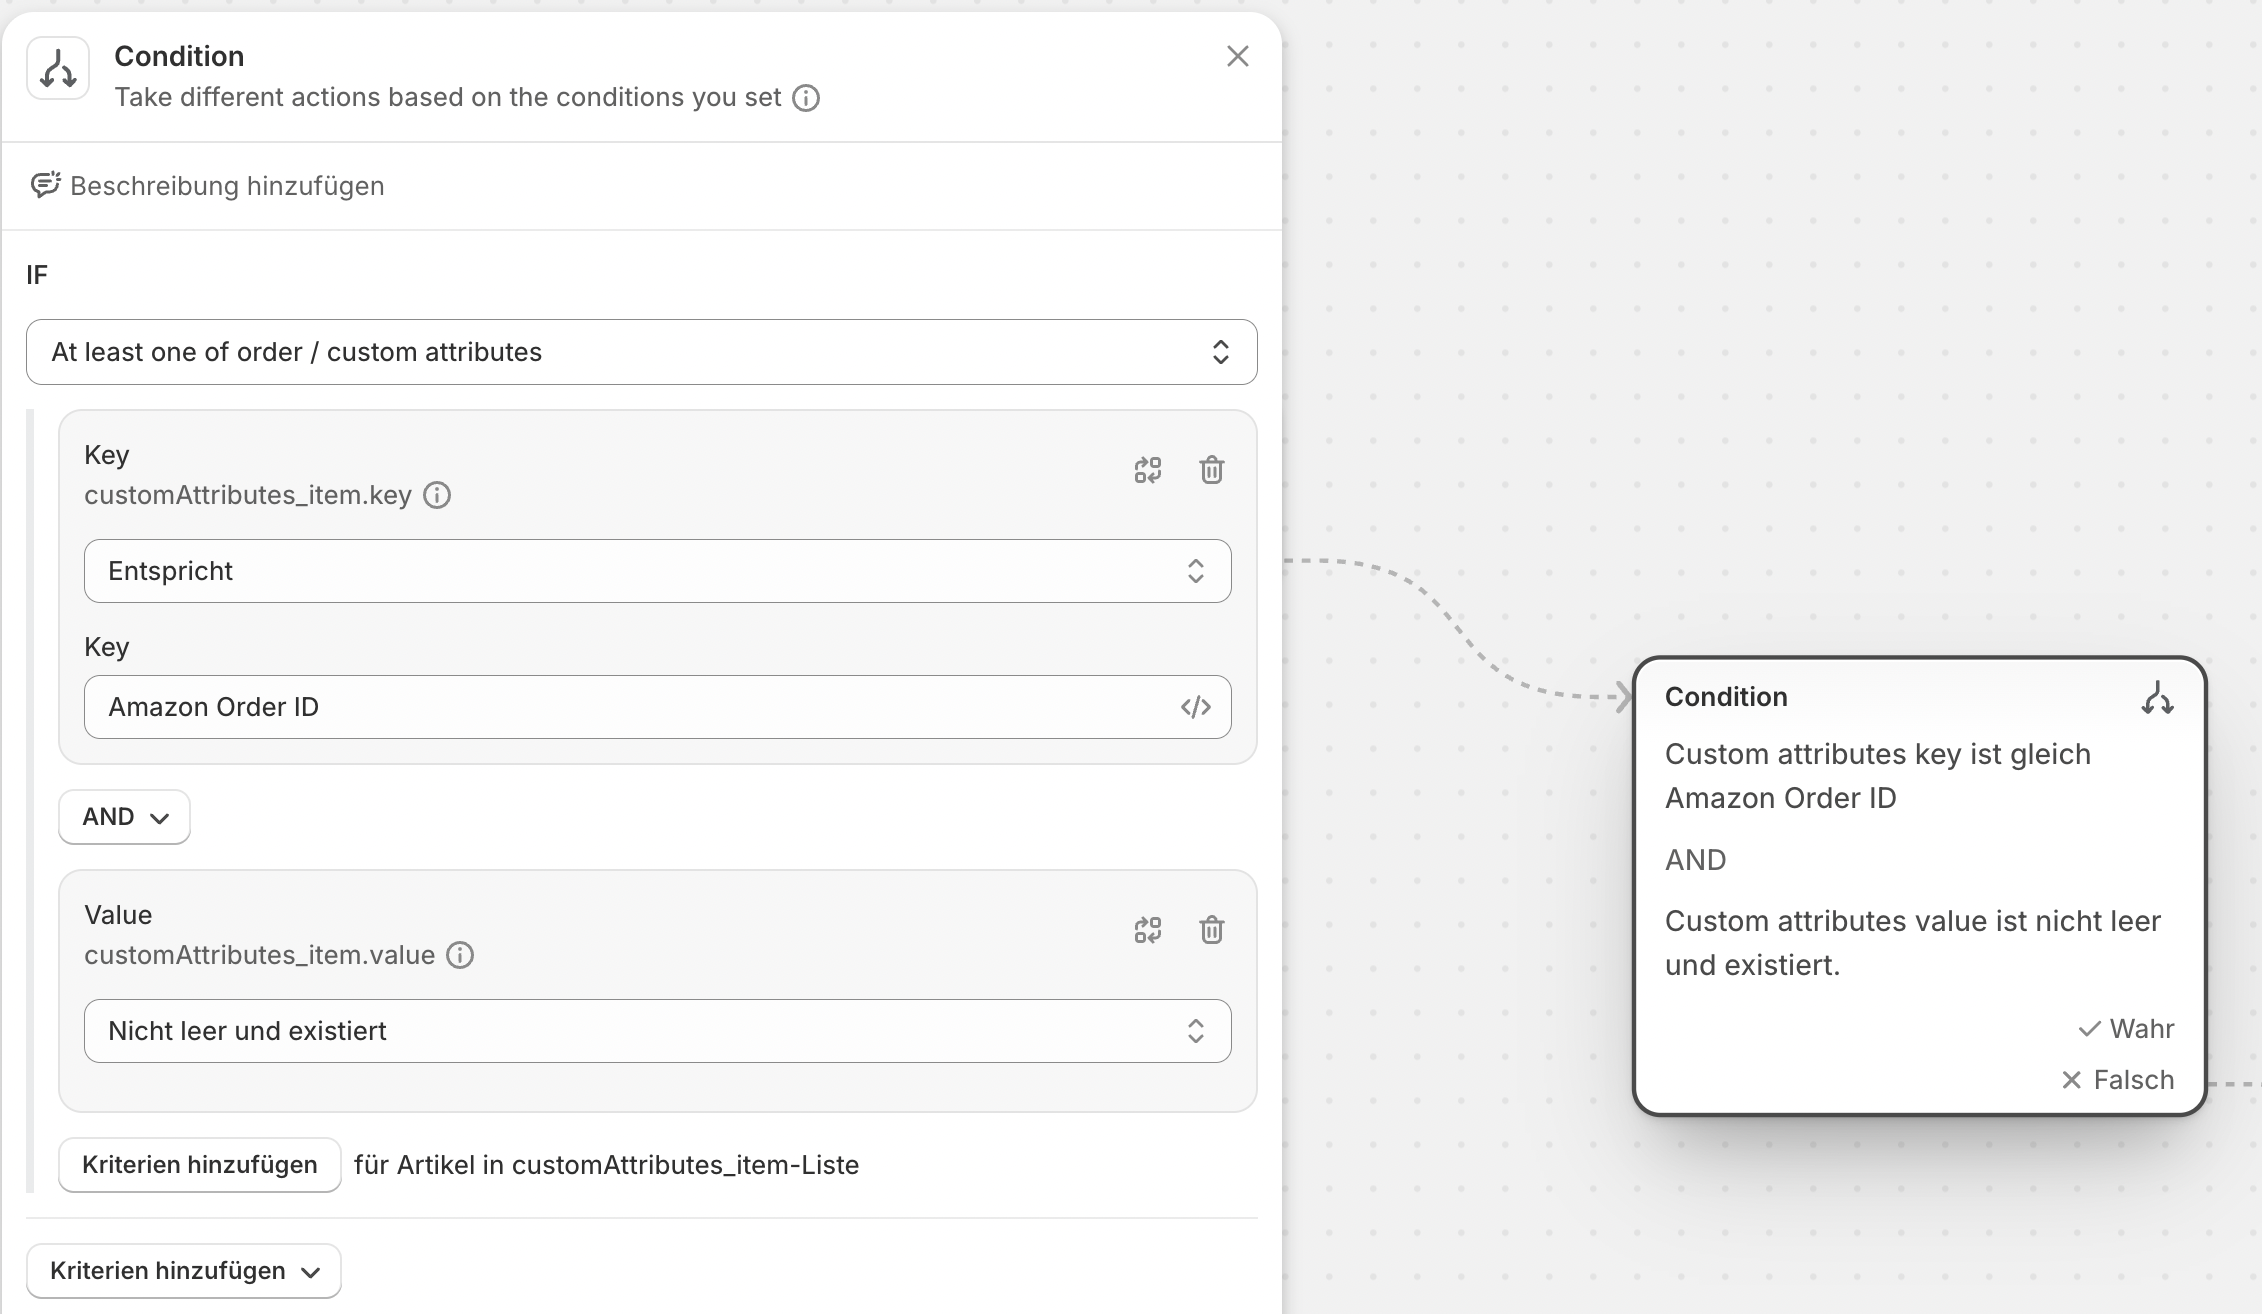Insert variable using code icon in Key field
Screen dimensions: 2262x1314
(x=1196, y=707)
